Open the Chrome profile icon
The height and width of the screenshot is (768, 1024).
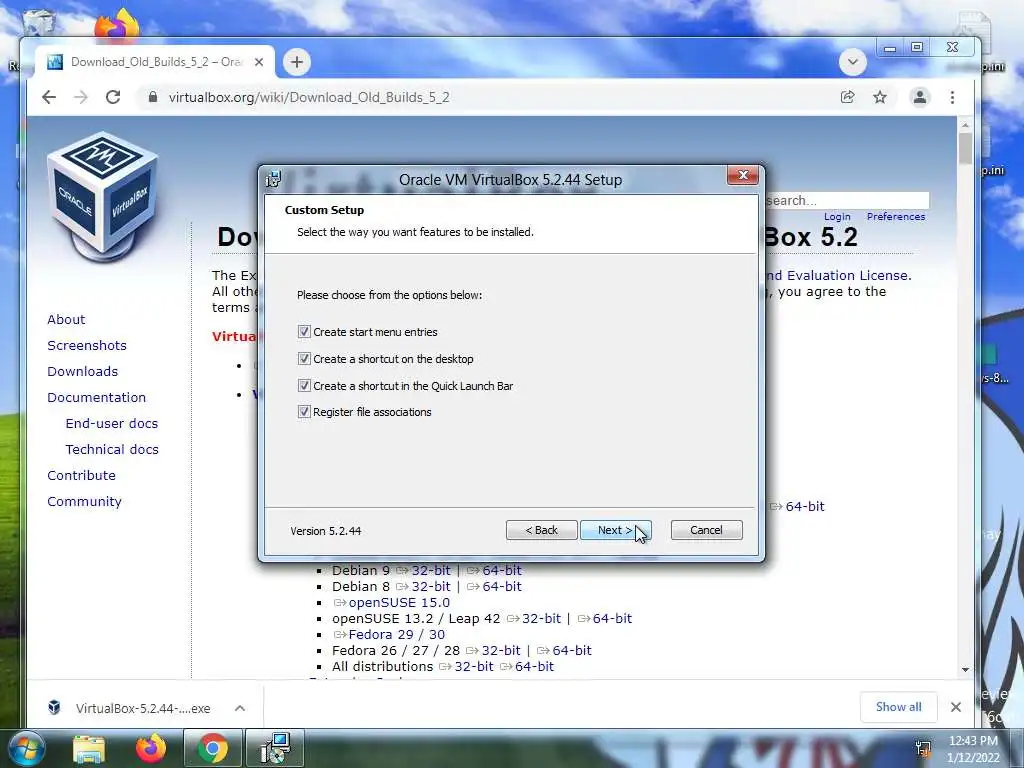pos(920,97)
